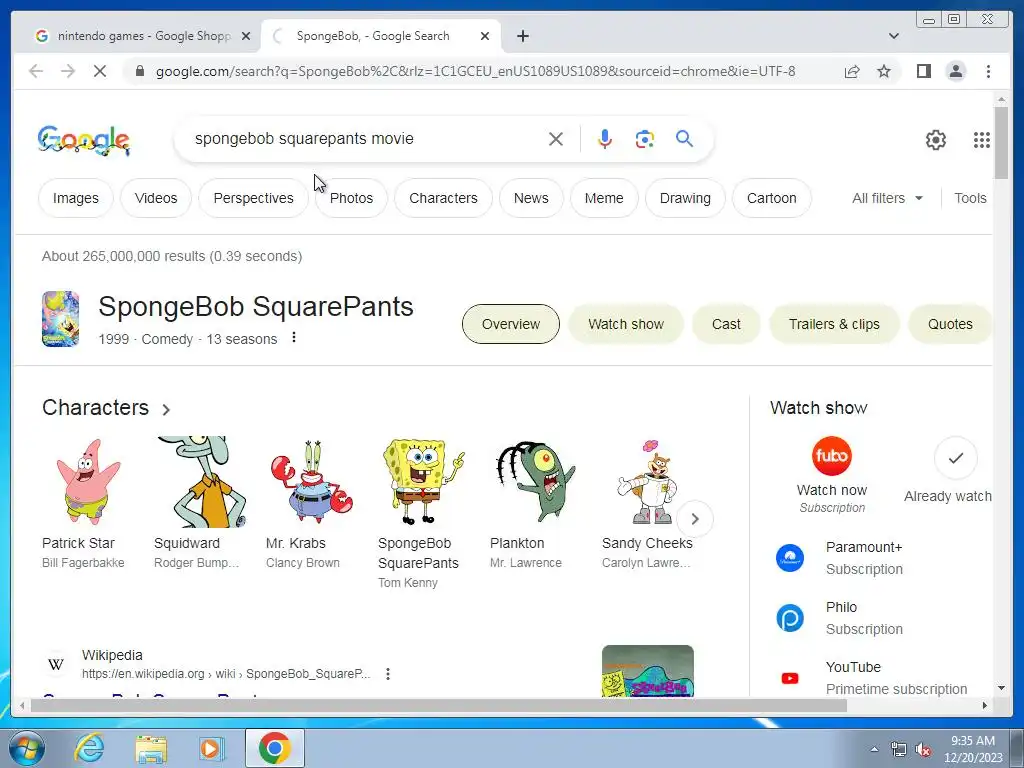Go forward in browser history

(68, 71)
